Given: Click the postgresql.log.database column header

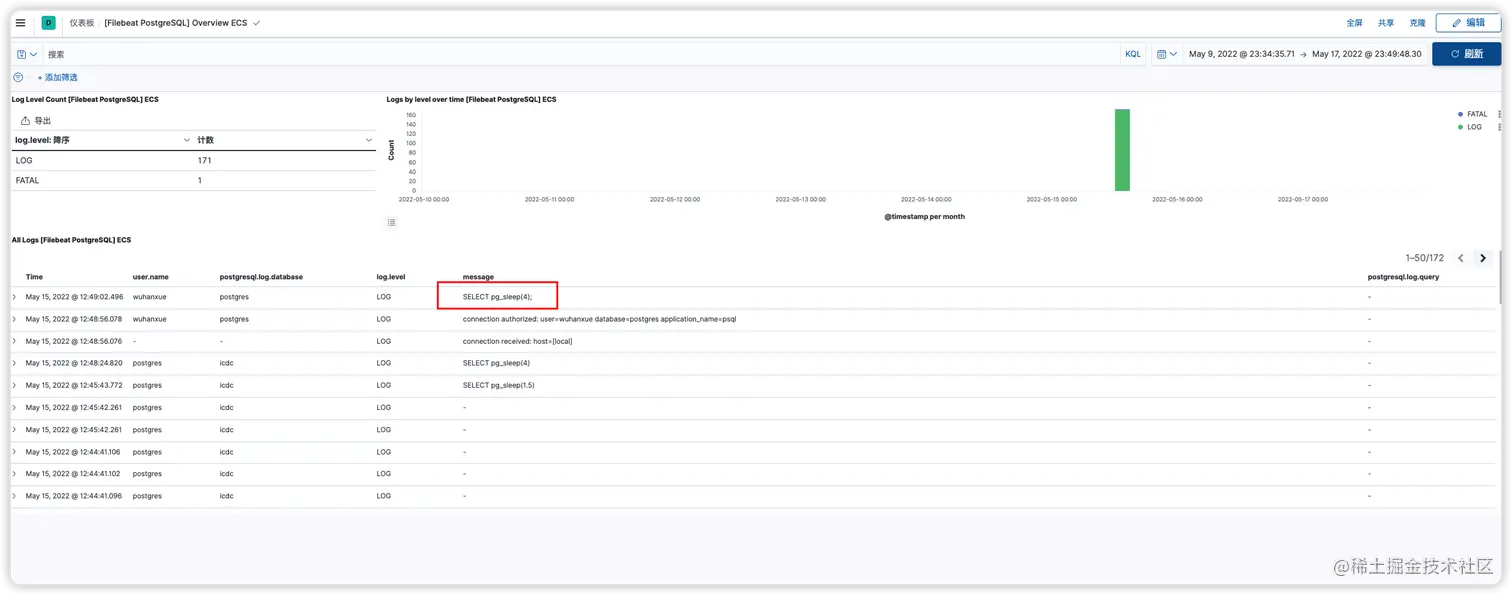Looking at the screenshot, I should (x=261, y=277).
